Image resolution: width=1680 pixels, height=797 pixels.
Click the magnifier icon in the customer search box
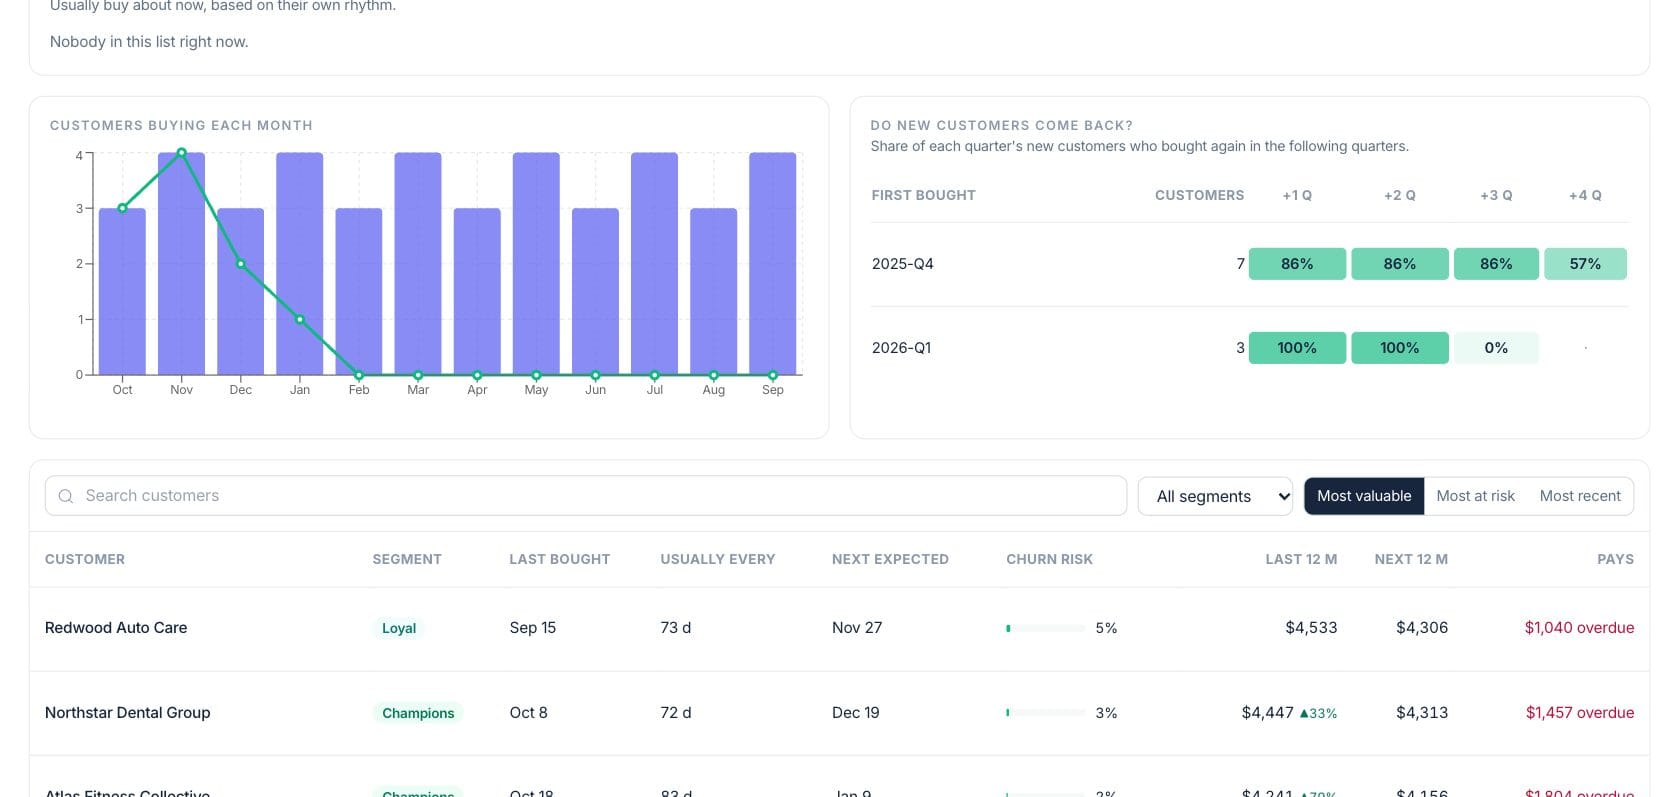[x=66, y=496]
